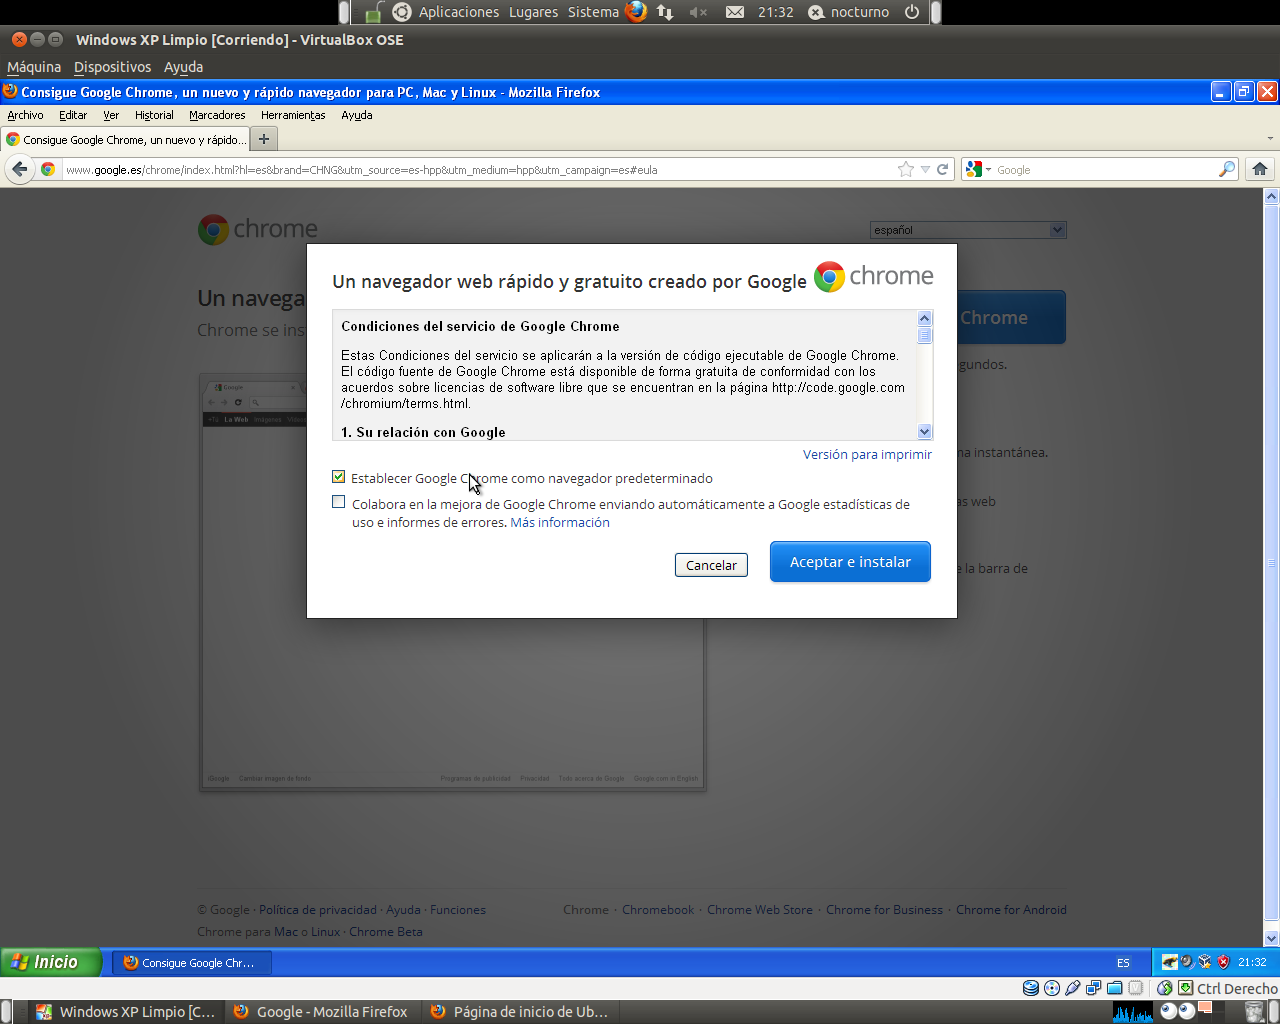Open the Historial menu

point(154,115)
